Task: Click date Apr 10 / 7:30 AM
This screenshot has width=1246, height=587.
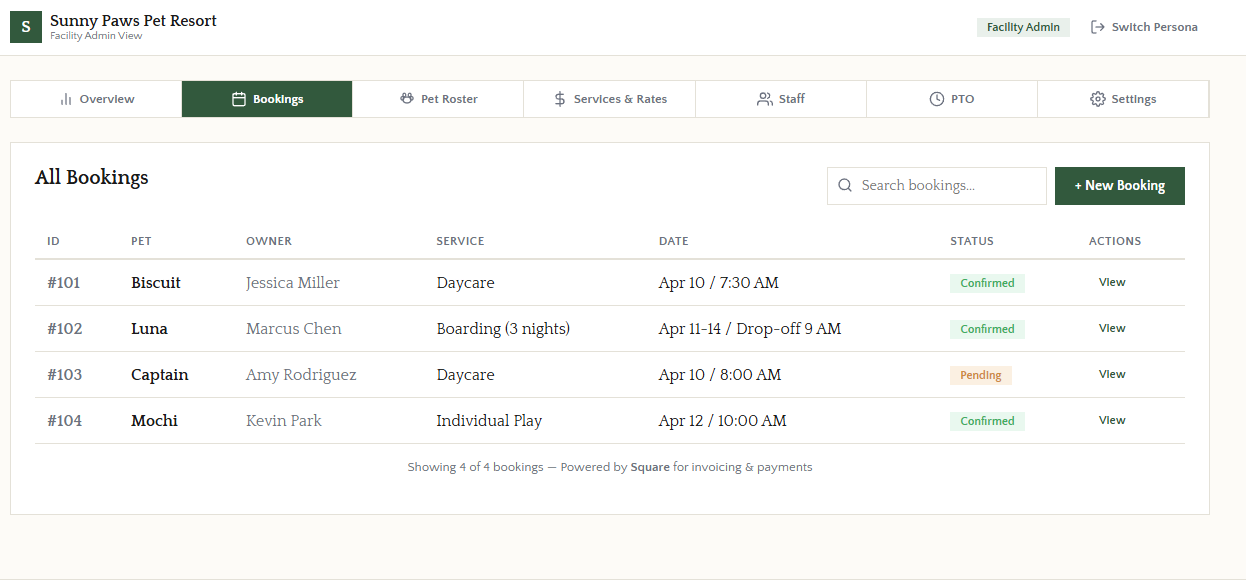Action: coord(718,283)
